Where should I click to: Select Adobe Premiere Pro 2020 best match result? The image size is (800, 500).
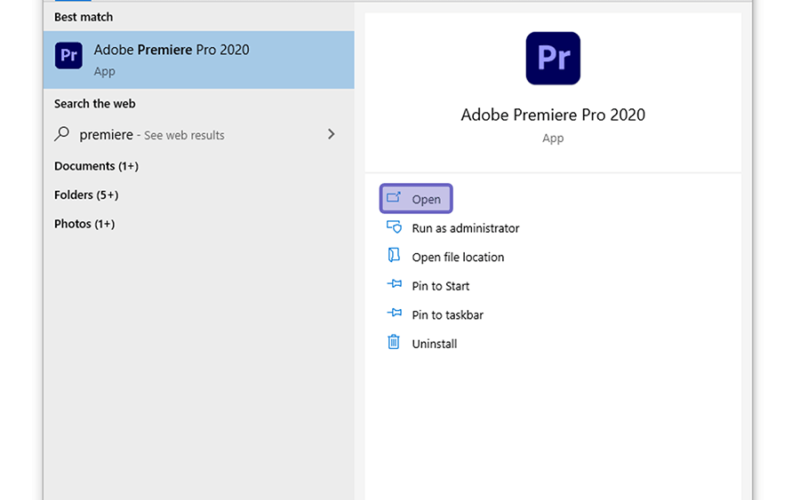(199, 60)
